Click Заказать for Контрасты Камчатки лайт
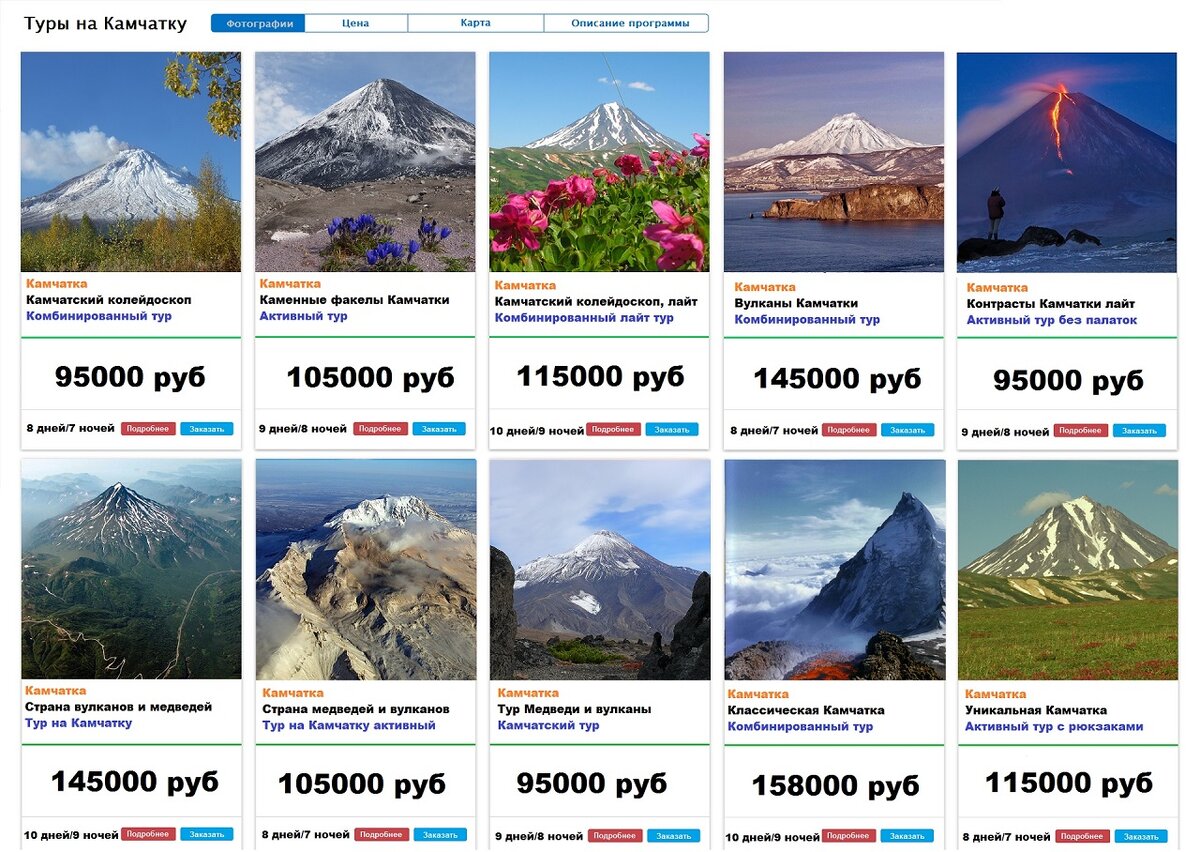1200x852 pixels. point(1139,431)
